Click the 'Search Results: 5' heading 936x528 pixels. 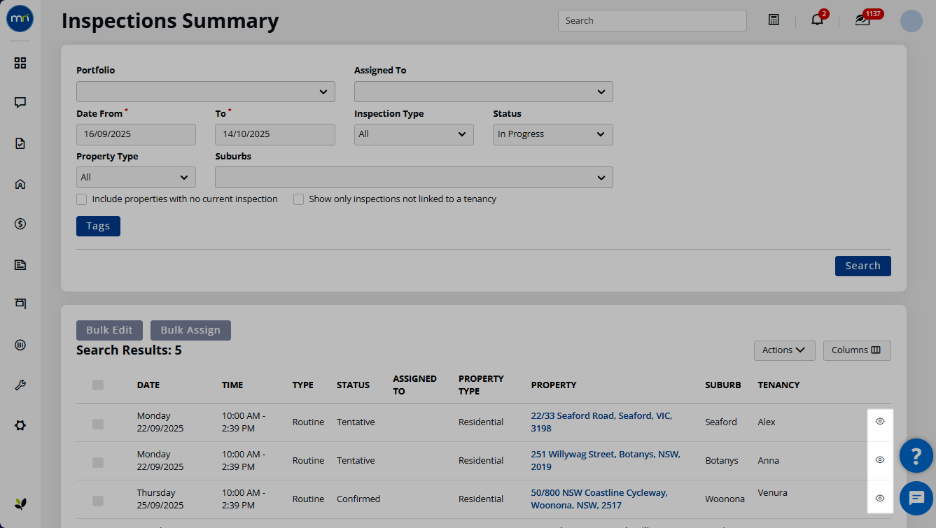point(129,350)
